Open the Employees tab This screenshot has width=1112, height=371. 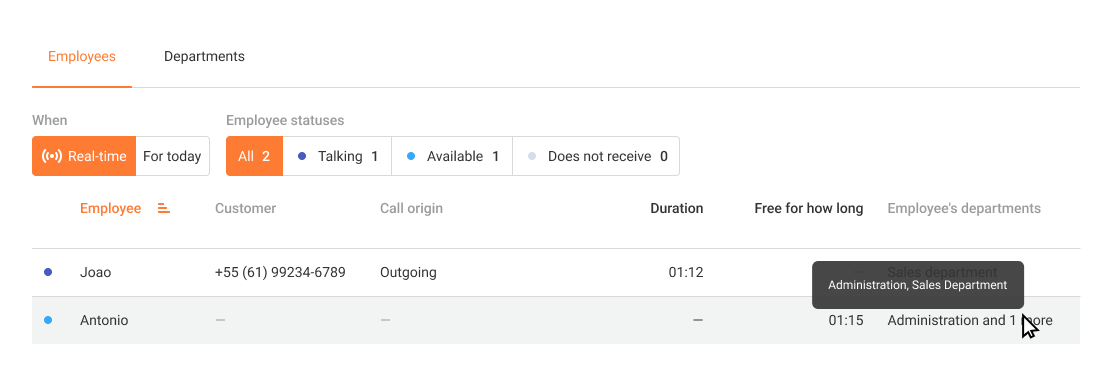coord(82,57)
